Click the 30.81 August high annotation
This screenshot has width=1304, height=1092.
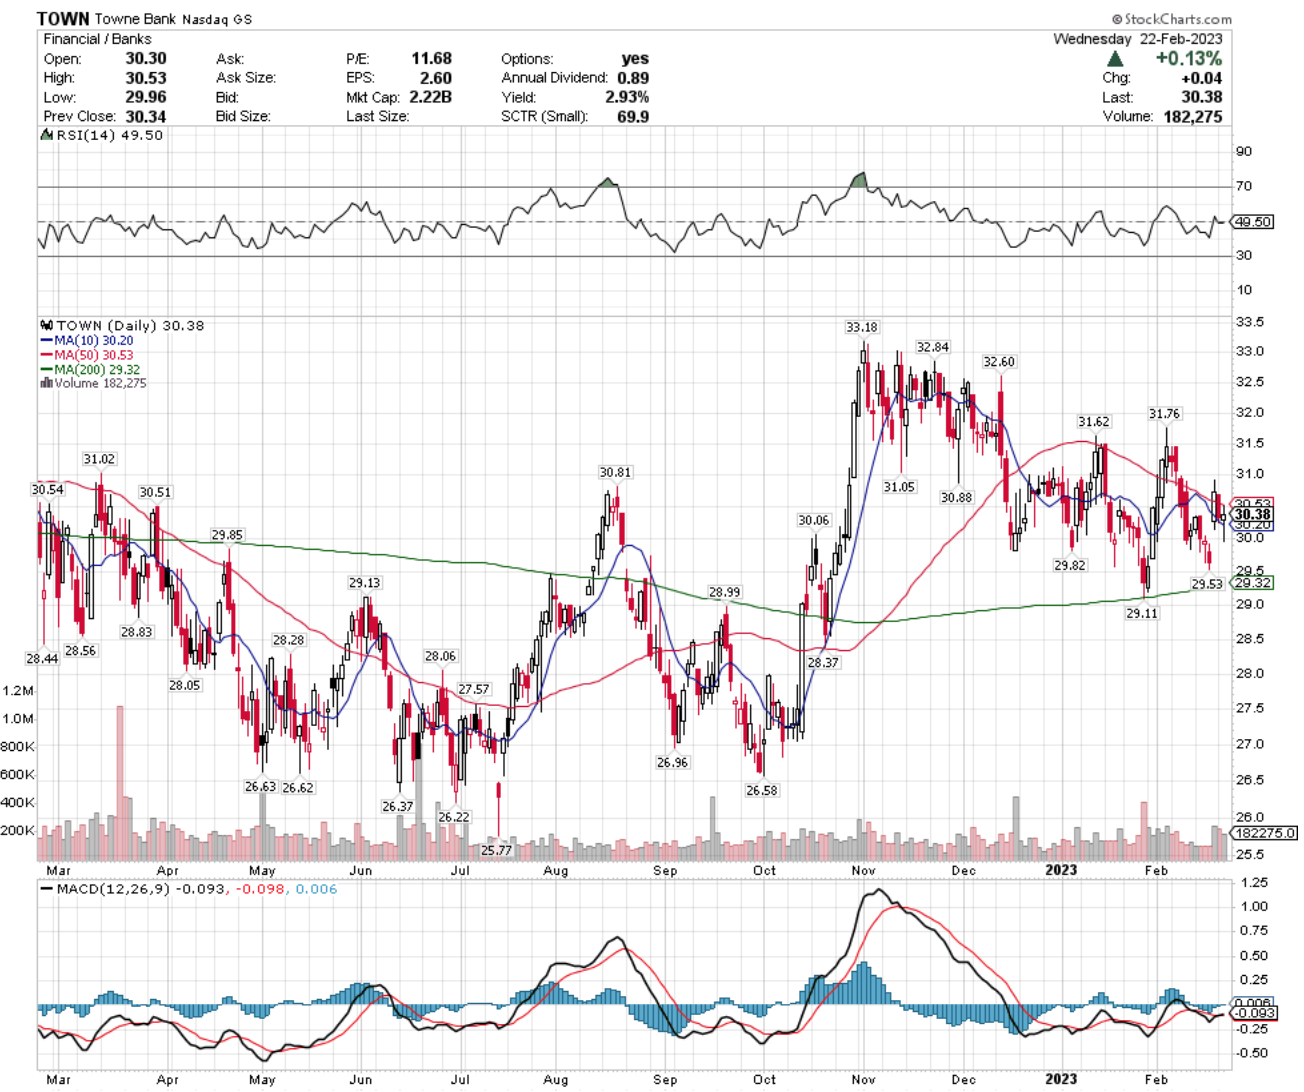616,472
